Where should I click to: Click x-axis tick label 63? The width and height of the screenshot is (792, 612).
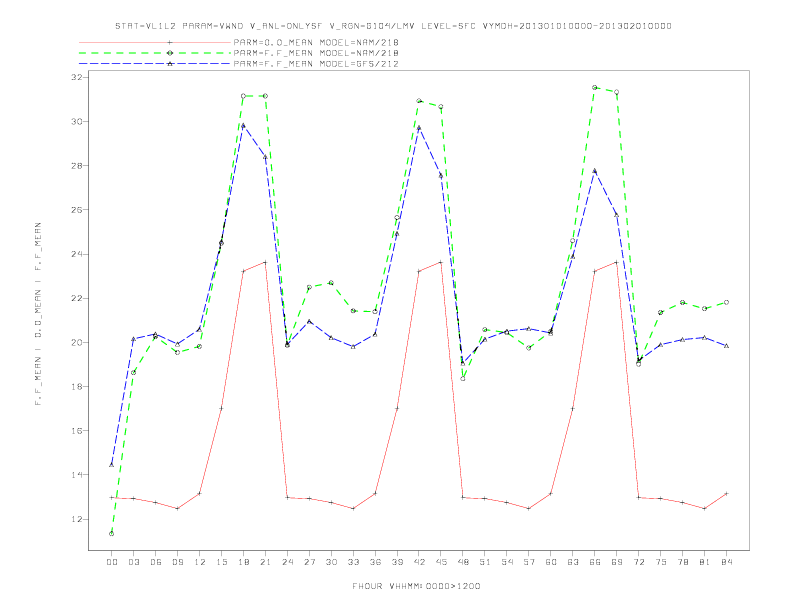point(573,562)
